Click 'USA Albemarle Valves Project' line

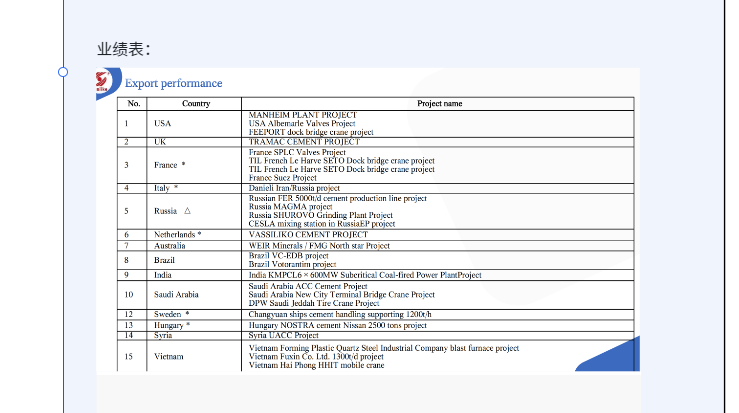[x=302, y=124]
